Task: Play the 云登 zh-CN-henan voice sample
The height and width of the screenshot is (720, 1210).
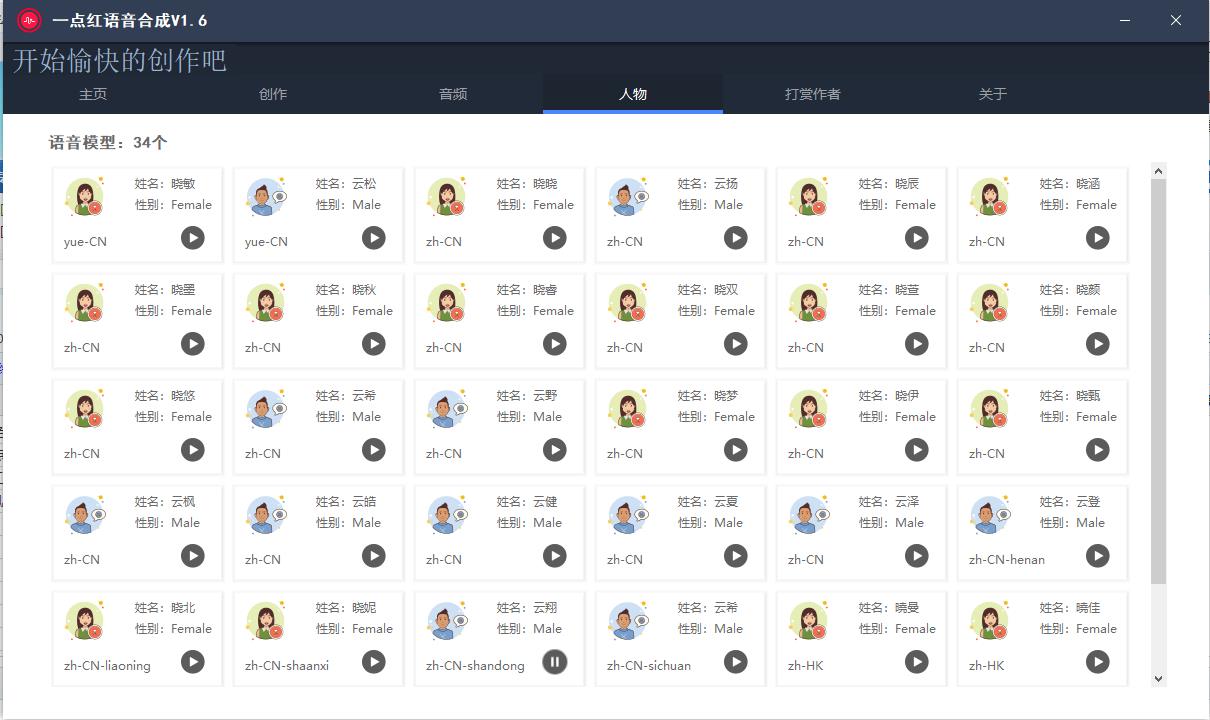Action: pos(1098,556)
